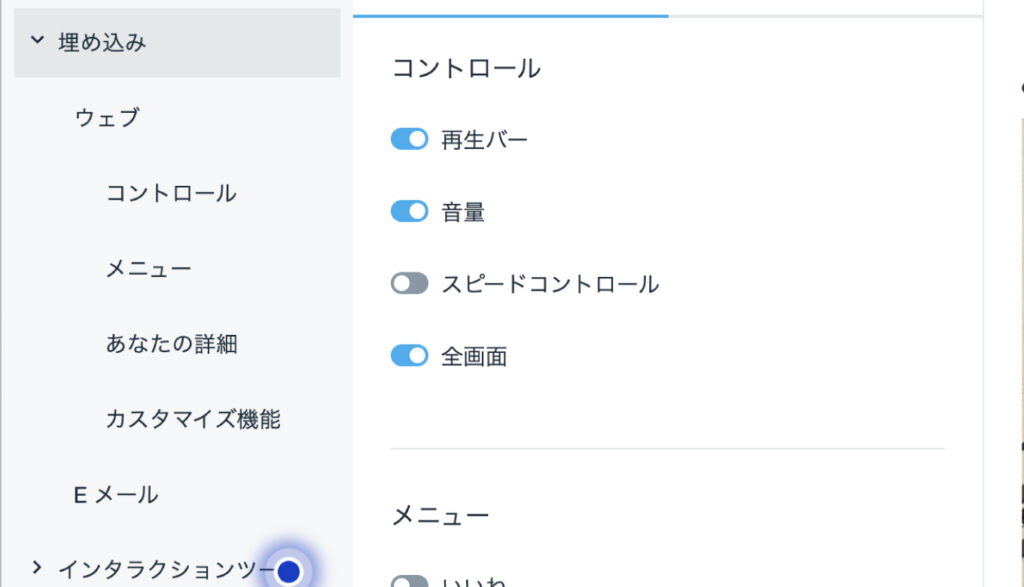The image size is (1024, 587).
Task: Click the スピードコントロール label text
Action: point(550,284)
